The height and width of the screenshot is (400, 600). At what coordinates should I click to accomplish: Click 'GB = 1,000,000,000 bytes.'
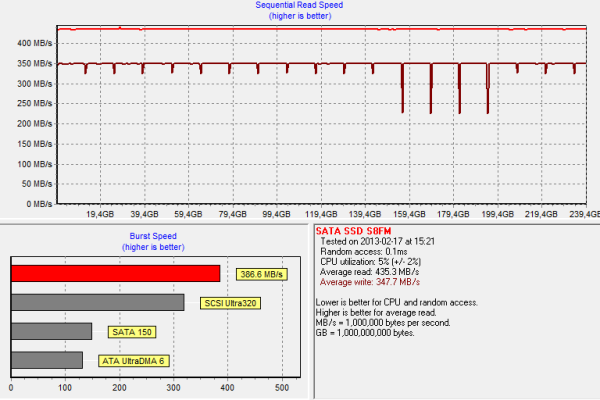pyautogui.click(x=365, y=333)
